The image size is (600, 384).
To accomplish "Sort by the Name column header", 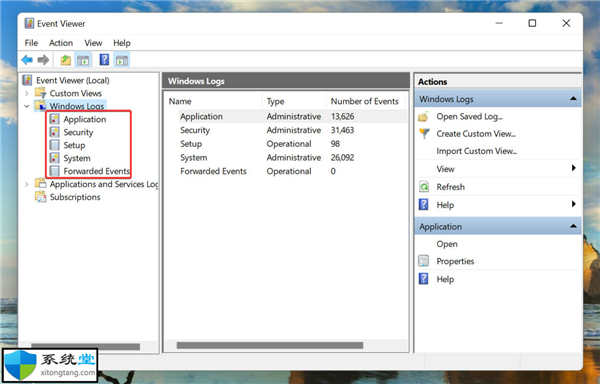I will [x=180, y=101].
